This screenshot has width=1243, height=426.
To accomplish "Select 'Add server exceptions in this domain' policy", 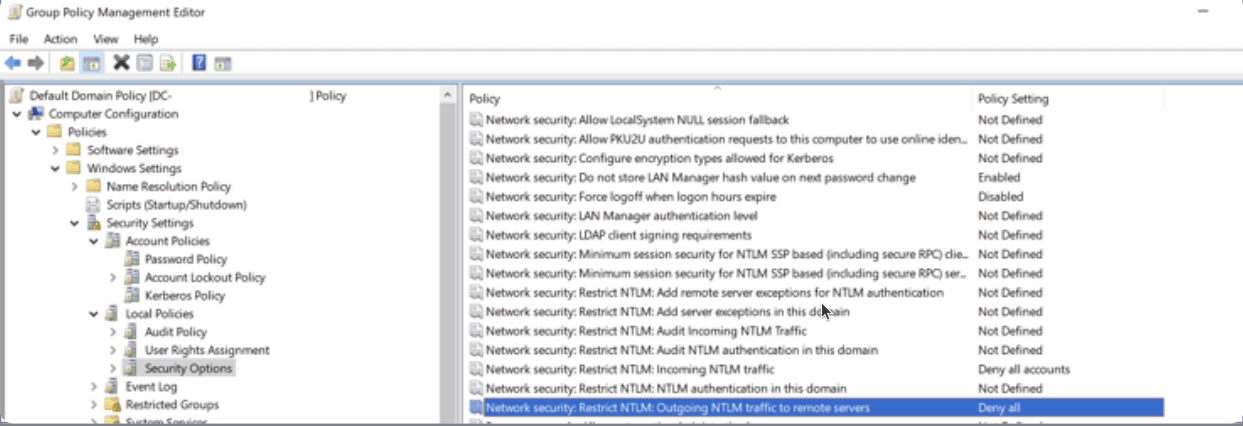I will pyautogui.click(x=667, y=312).
